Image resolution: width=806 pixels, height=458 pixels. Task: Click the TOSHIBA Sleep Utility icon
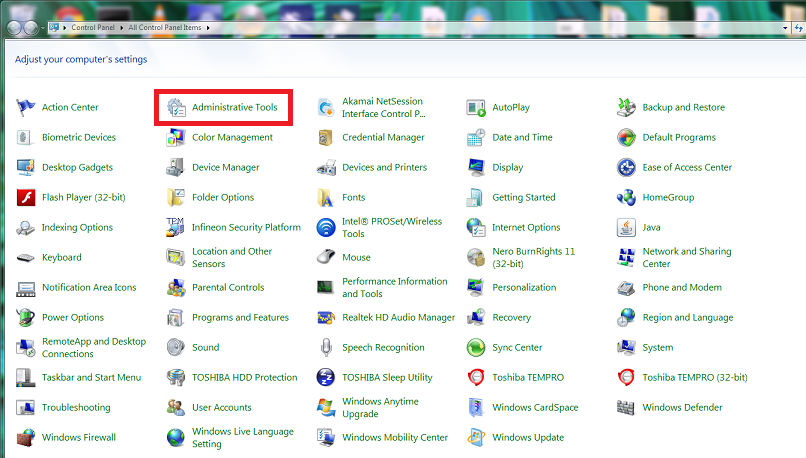coord(326,377)
